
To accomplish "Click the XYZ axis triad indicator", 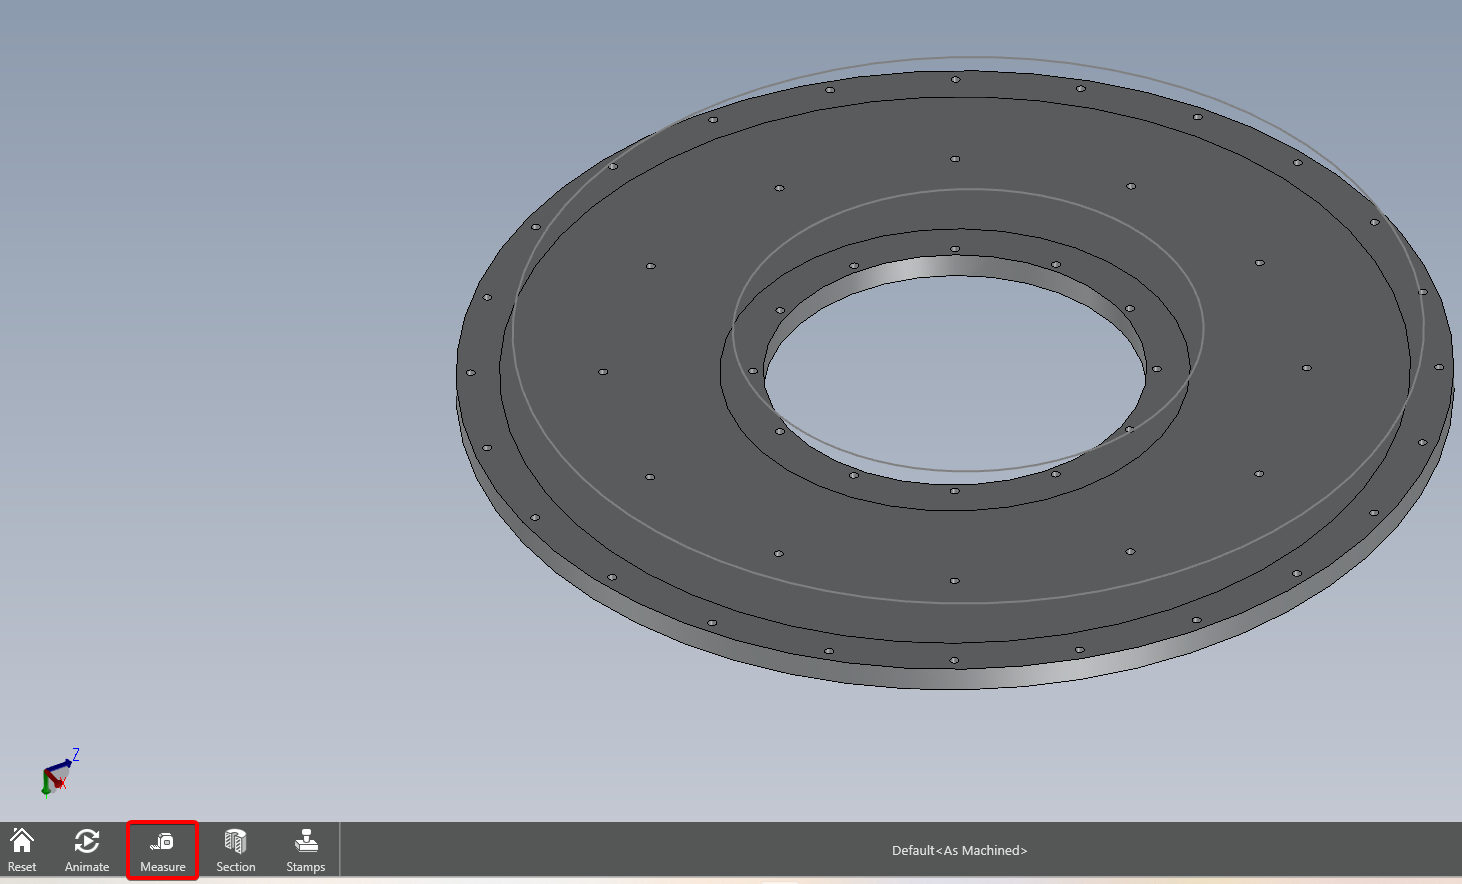I will [59, 773].
